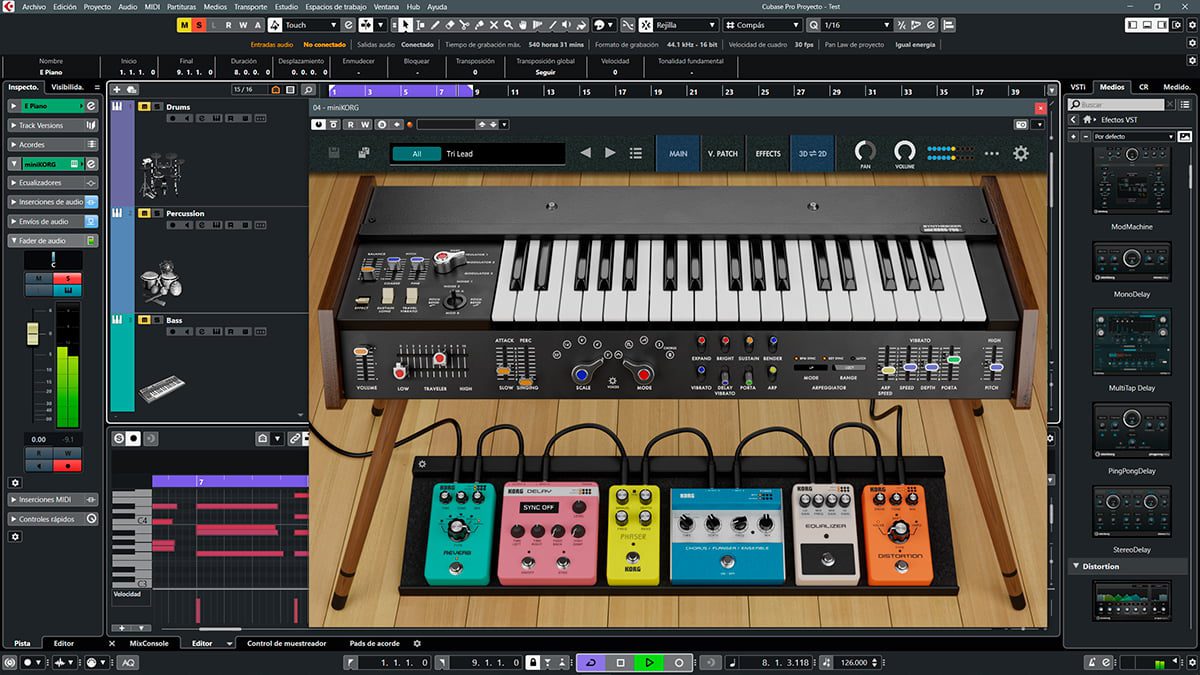Mute the Drums track
The image size is (1200, 675).
tap(144, 106)
